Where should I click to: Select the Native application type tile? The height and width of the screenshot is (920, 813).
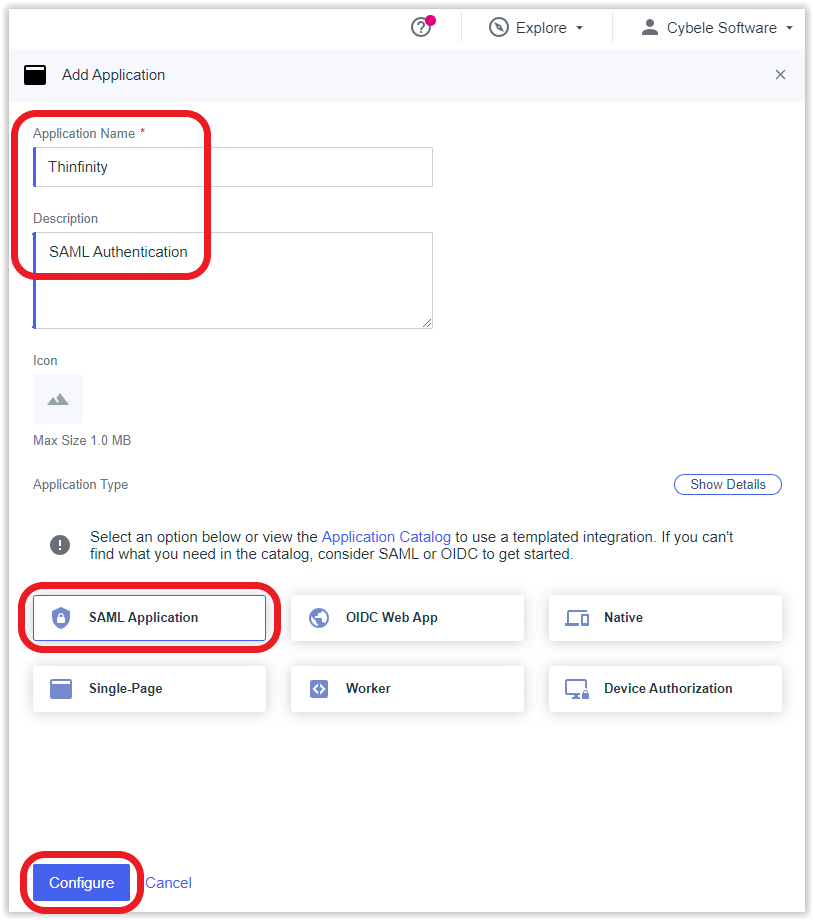[x=665, y=617]
